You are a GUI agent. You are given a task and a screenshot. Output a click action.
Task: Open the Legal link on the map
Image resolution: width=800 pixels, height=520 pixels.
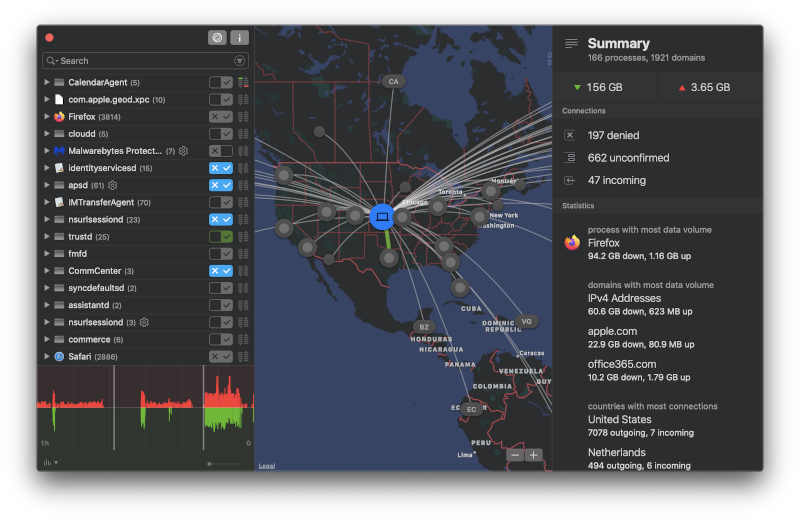click(x=267, y=465)
